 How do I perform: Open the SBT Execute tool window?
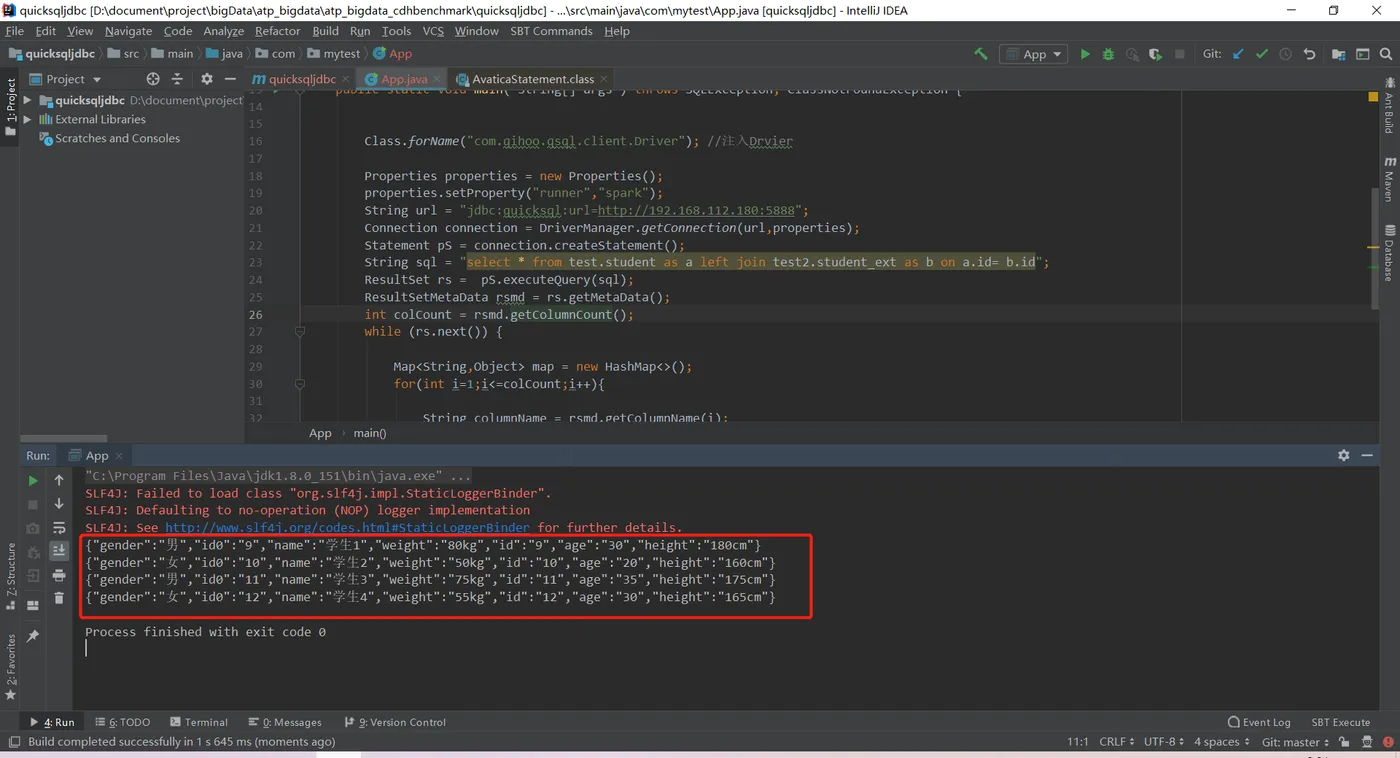coord(1340,722)
